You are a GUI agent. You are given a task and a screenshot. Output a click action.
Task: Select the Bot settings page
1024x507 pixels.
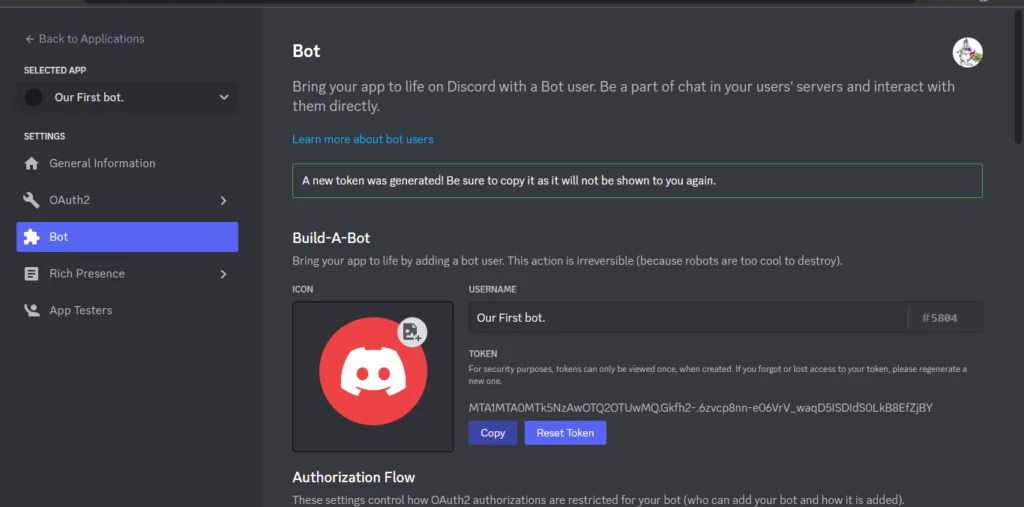(x=127, y=237)
